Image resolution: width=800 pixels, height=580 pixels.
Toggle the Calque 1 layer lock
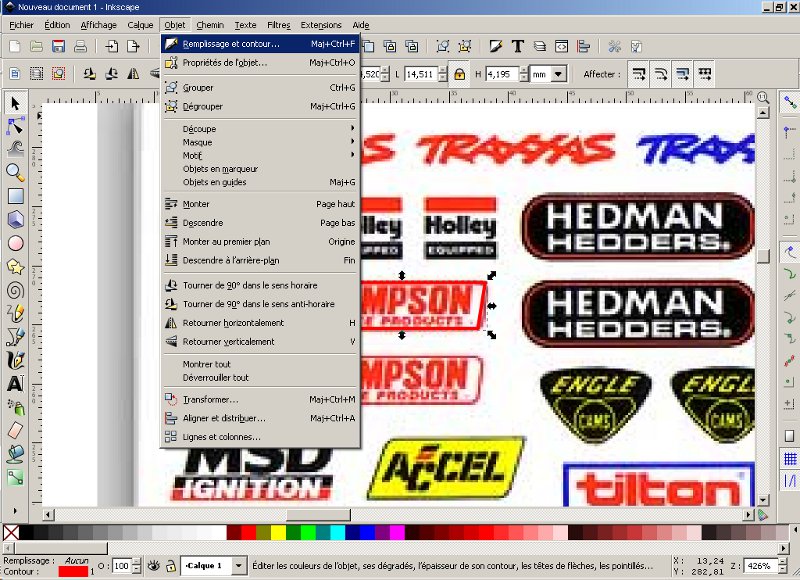(171, 565)
